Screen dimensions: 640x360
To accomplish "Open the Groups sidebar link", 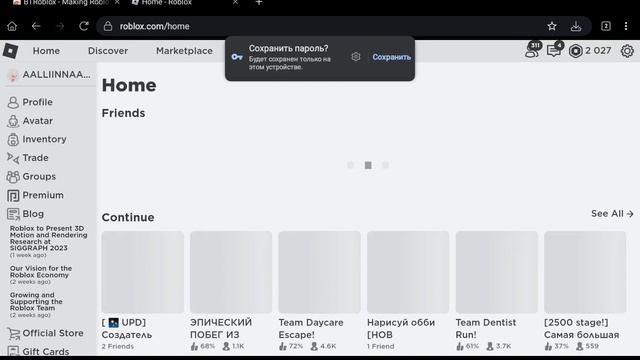I will [39, 177].
